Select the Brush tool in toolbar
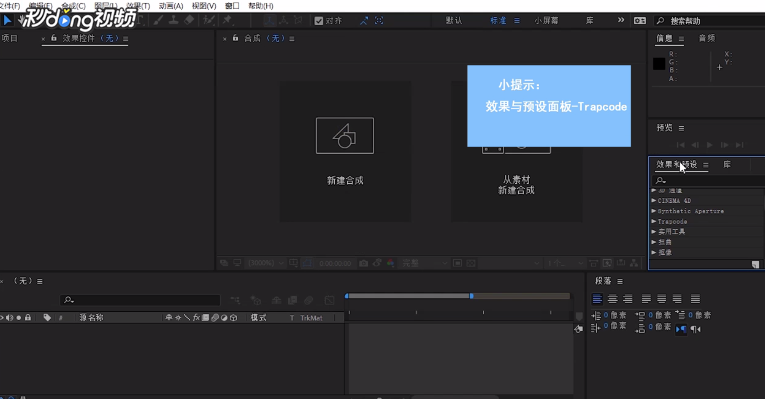This screenshot has width=765, height=399. (158, 20)
